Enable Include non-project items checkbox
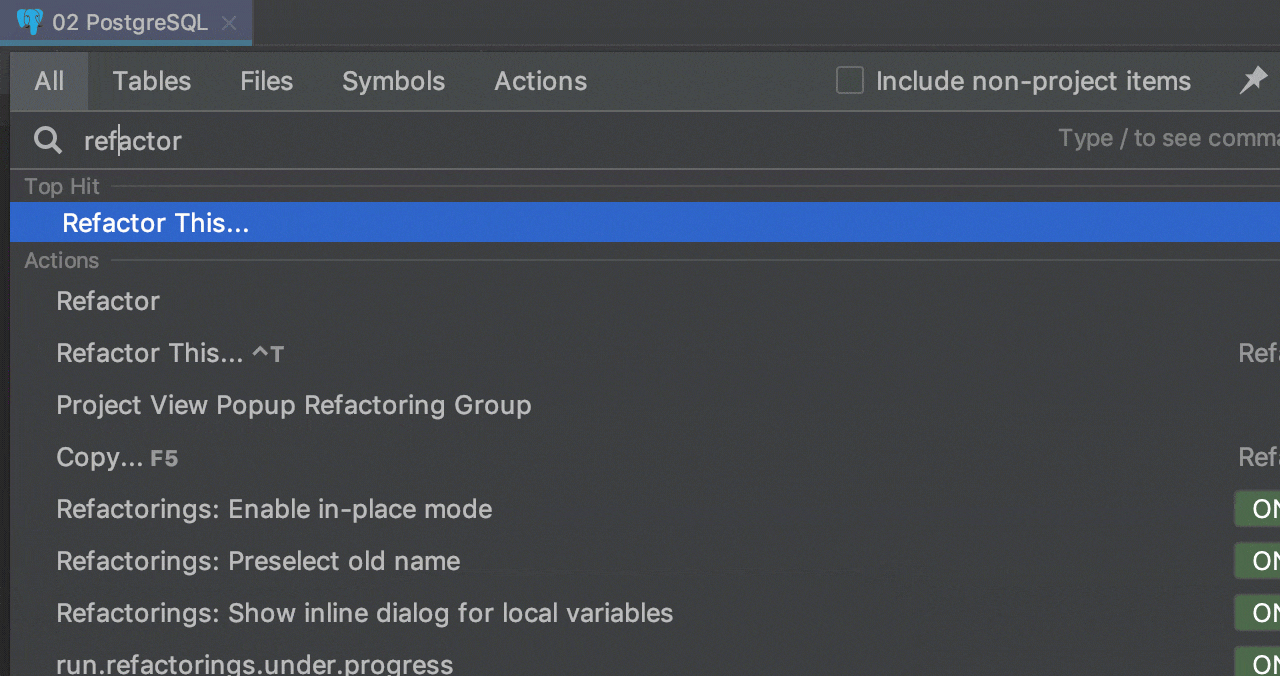 point(850,81)
